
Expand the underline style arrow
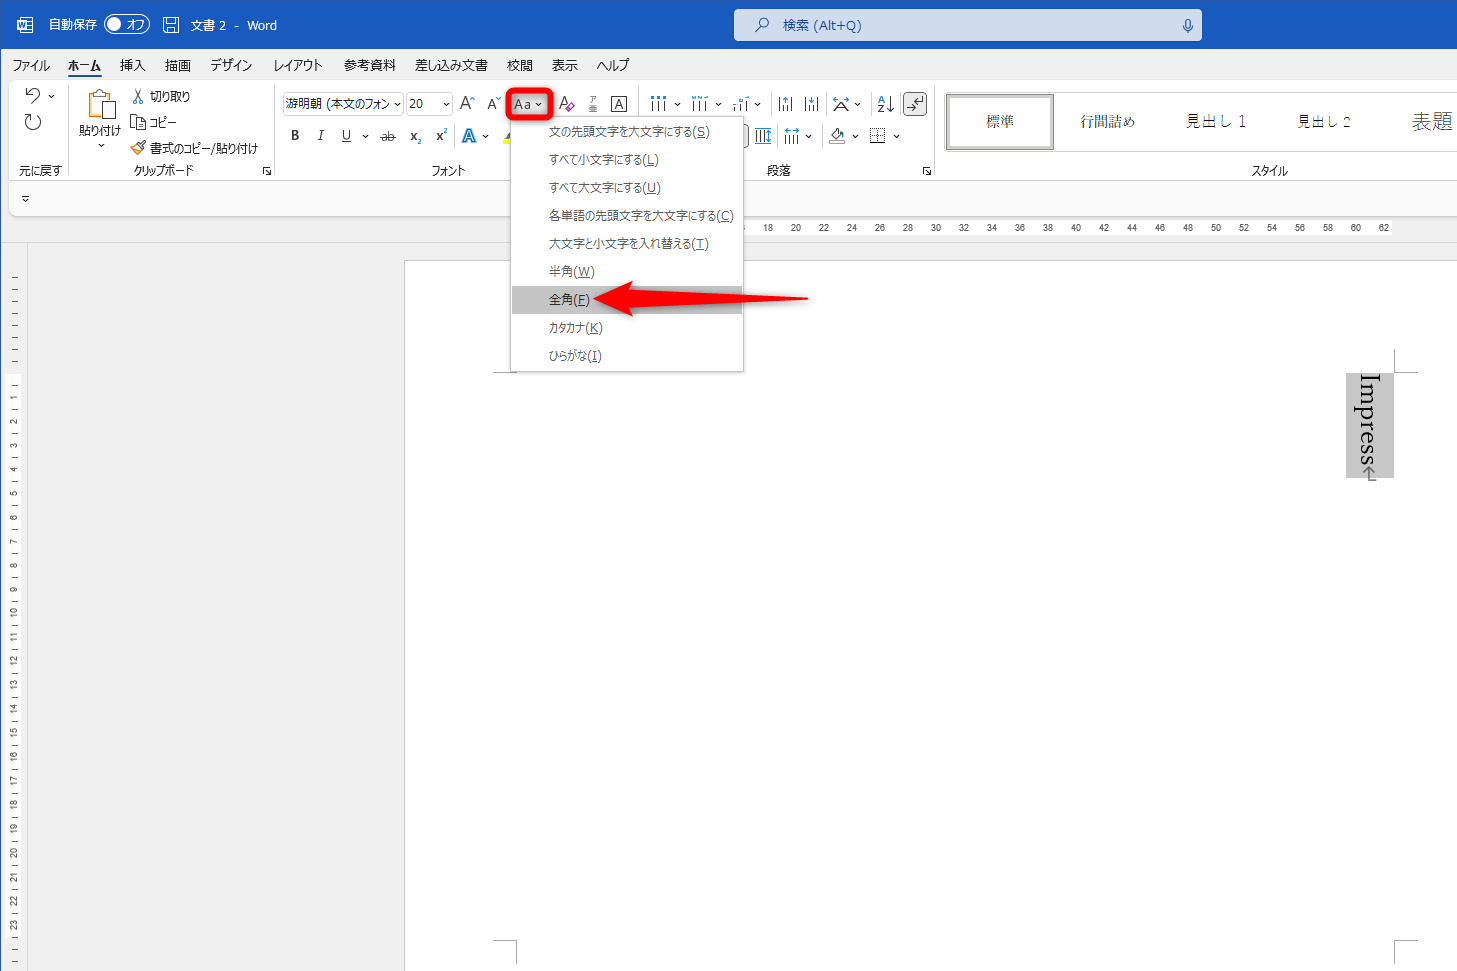(365, 136)
